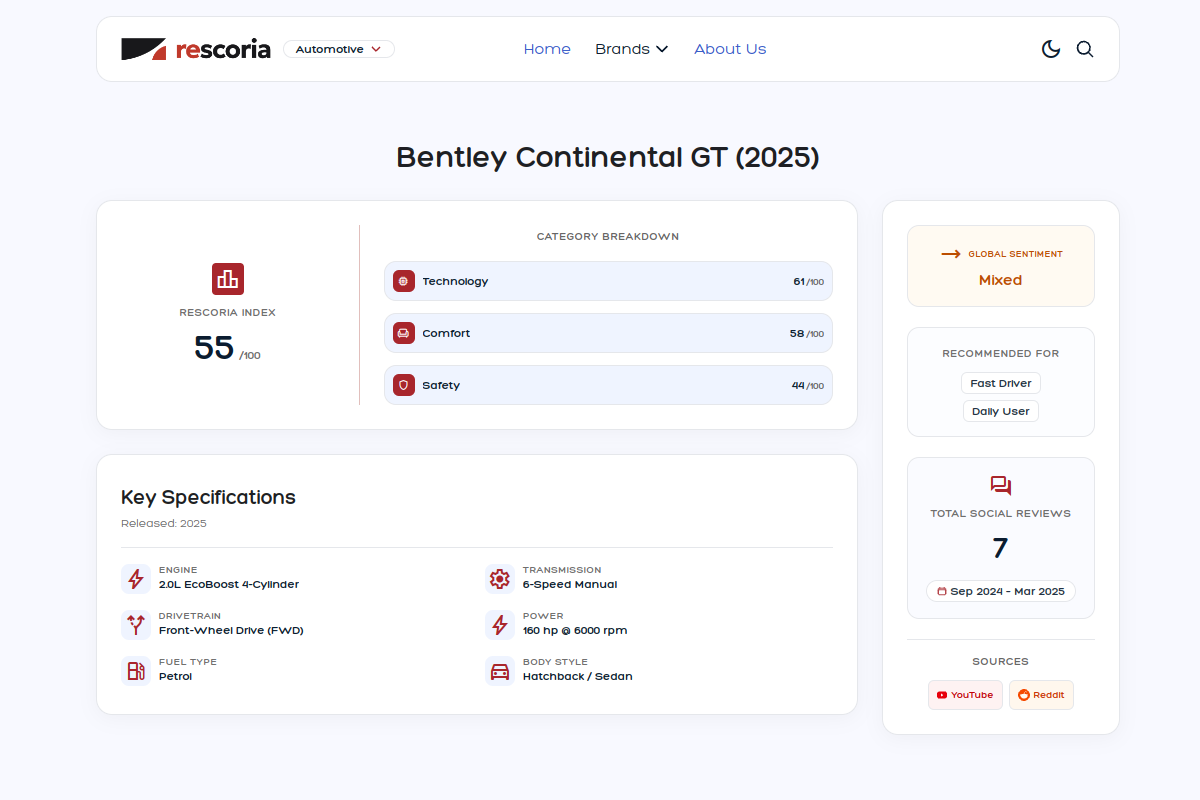Open the YouTube source
The image size is (1200, 800).
[965, 695]
